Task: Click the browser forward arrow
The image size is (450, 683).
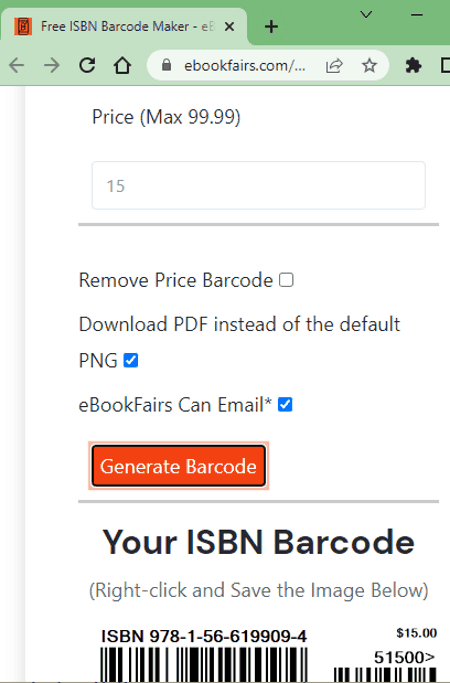Action: point(52,66)
